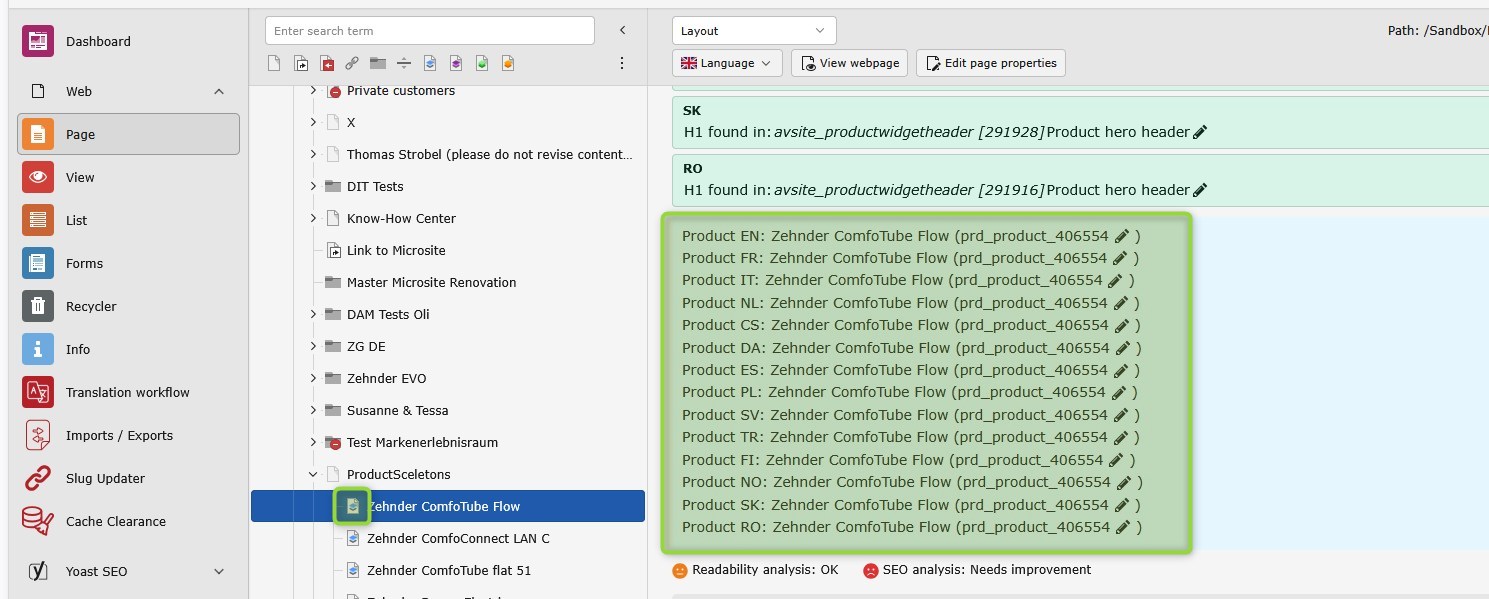Screen dimensions: 1489x599
Task: Select the folder page type icon
Action: (x=378, y=63)
